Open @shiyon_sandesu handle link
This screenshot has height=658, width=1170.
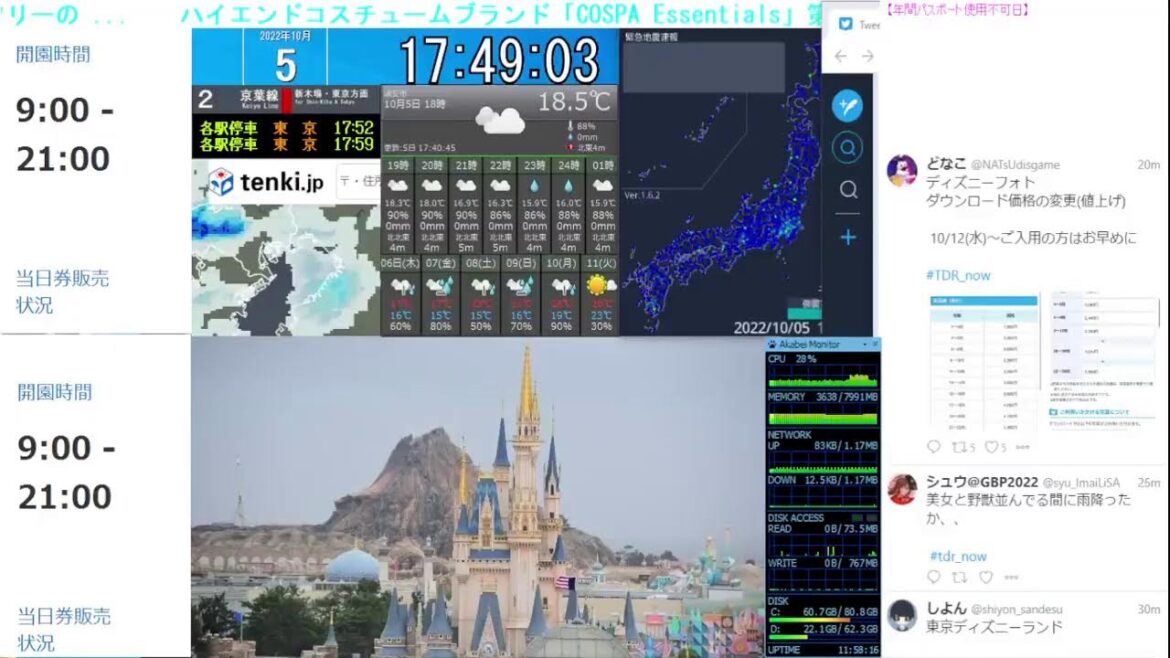(x=1016, y=610)
